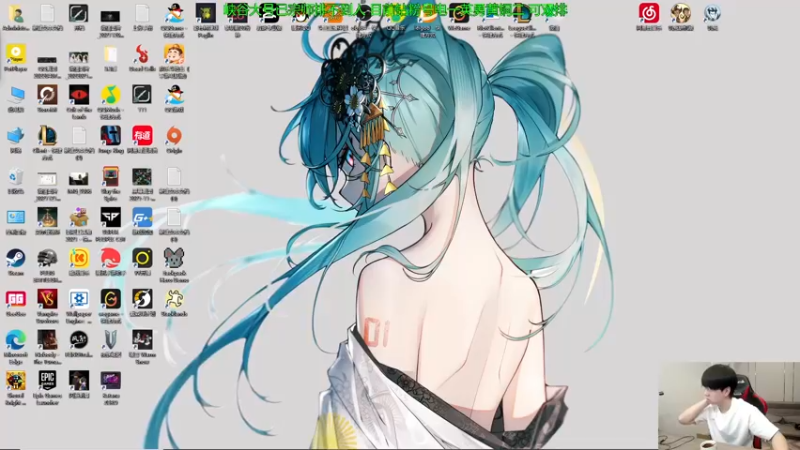
Task: Open the Network desktop icon
Action: tap(16, 136)
